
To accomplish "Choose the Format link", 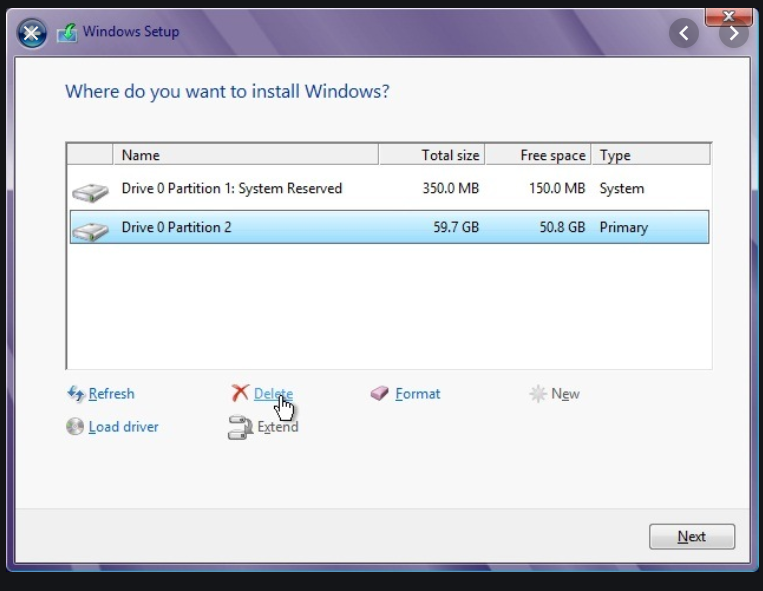I will (417, 394).
